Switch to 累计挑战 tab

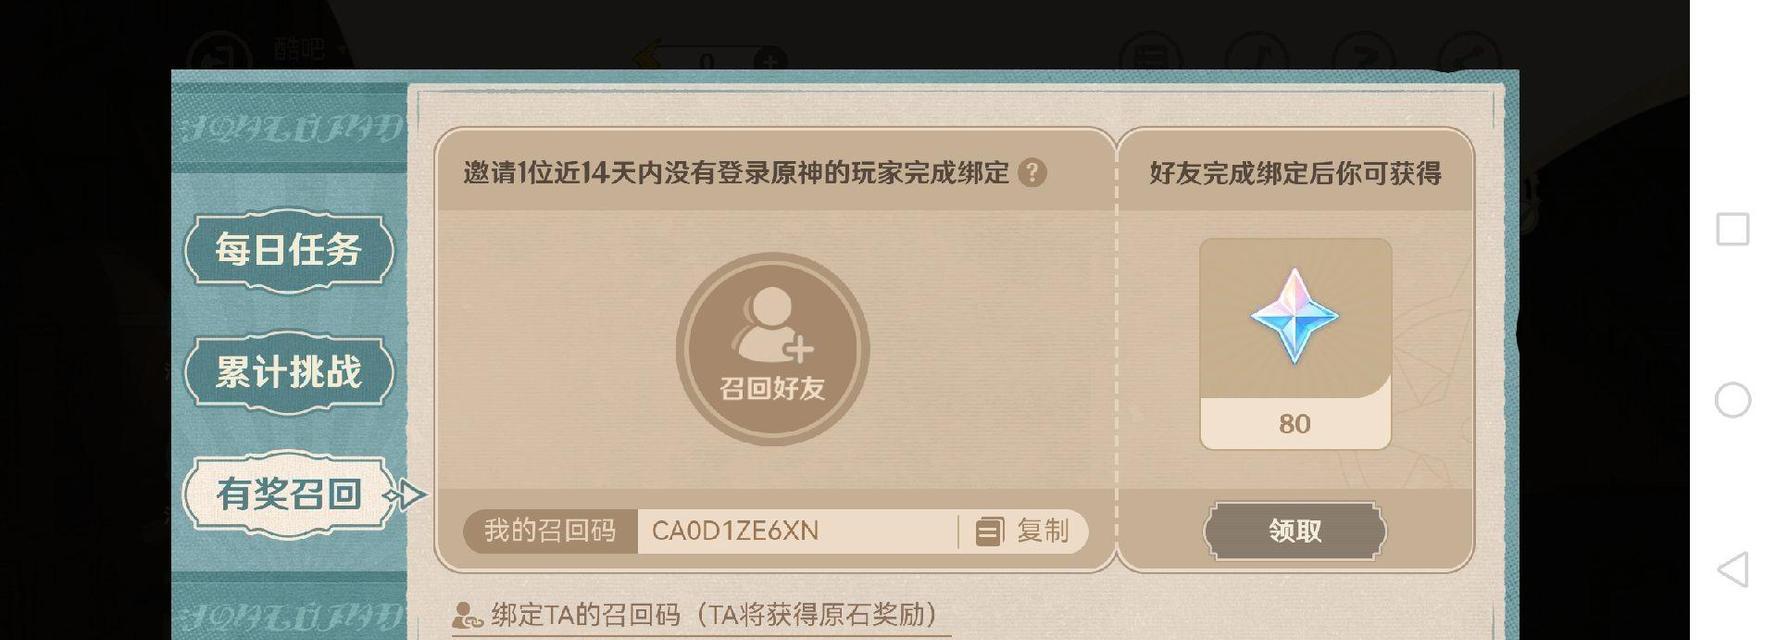pyautogui.click(x=289, y=372)
